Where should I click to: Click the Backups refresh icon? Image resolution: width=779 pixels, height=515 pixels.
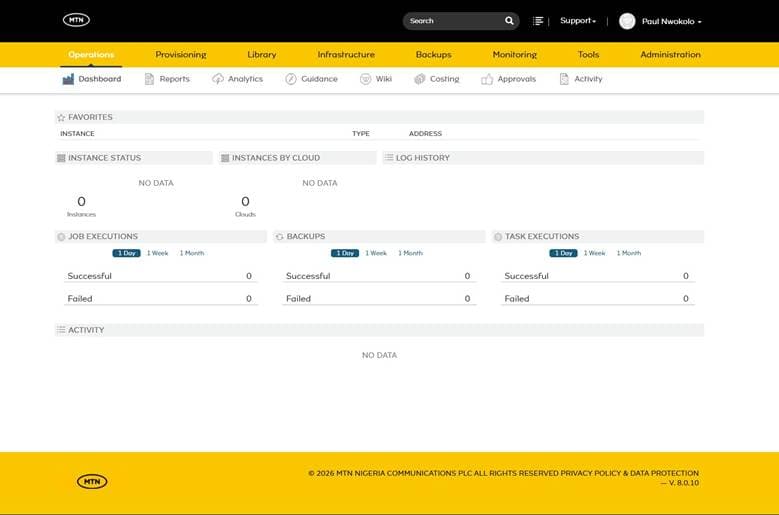[x=279, y=237]
